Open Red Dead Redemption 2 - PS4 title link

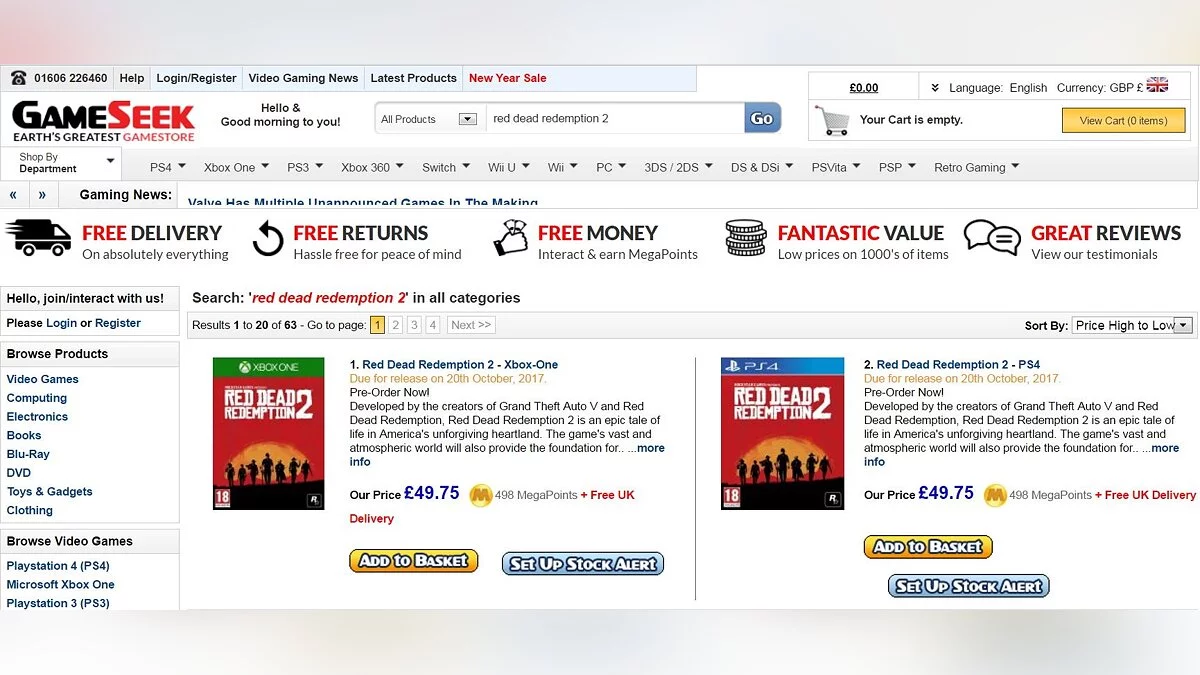[958, 365]
